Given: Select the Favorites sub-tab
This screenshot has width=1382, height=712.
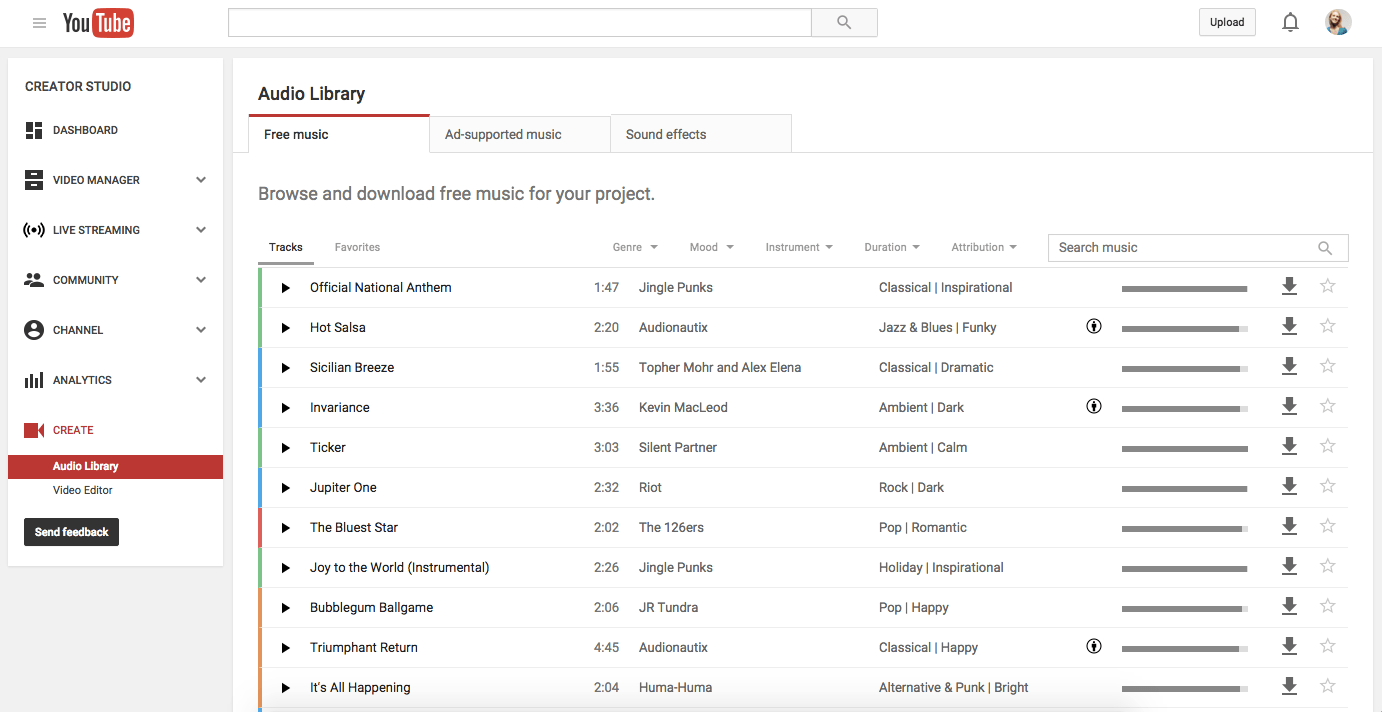Looking at the screenshot, I should click(x=357, y=247).
